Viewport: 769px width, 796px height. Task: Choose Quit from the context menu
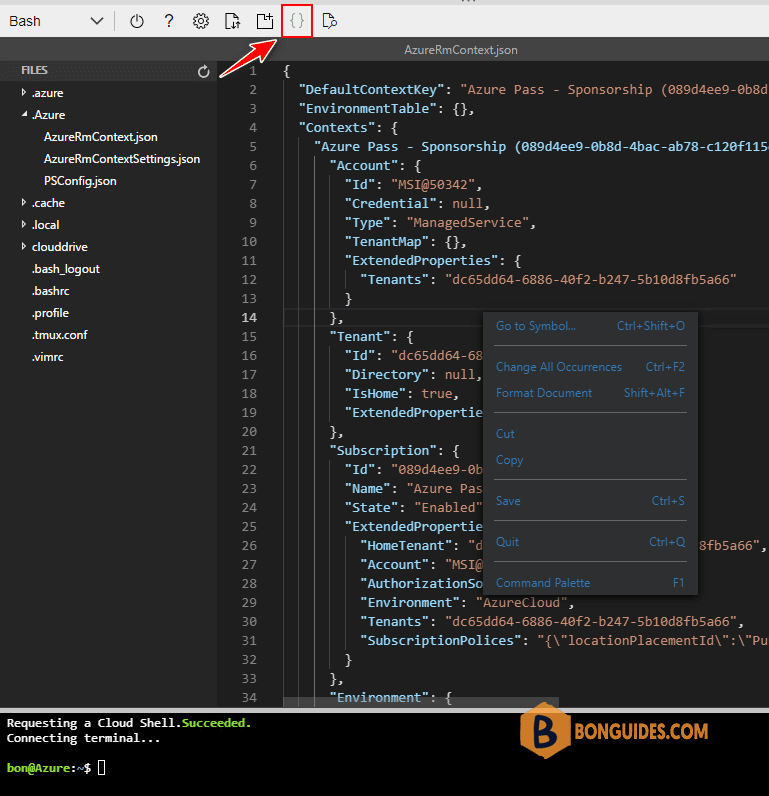click(x=590, y=542)
